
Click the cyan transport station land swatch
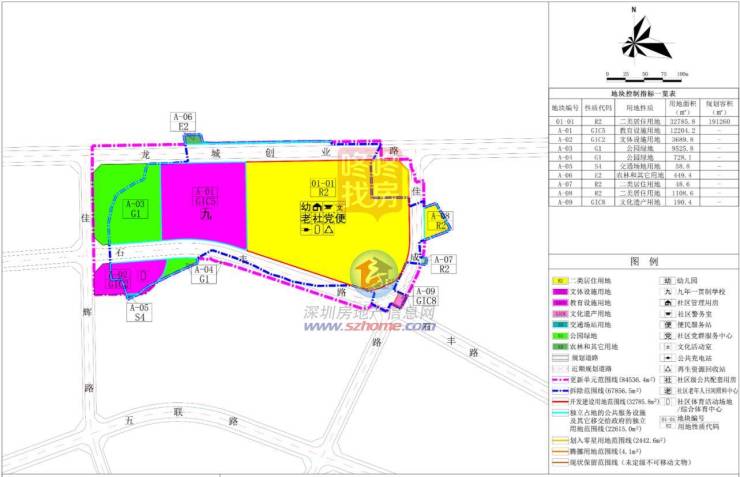[x=560, y=324]
